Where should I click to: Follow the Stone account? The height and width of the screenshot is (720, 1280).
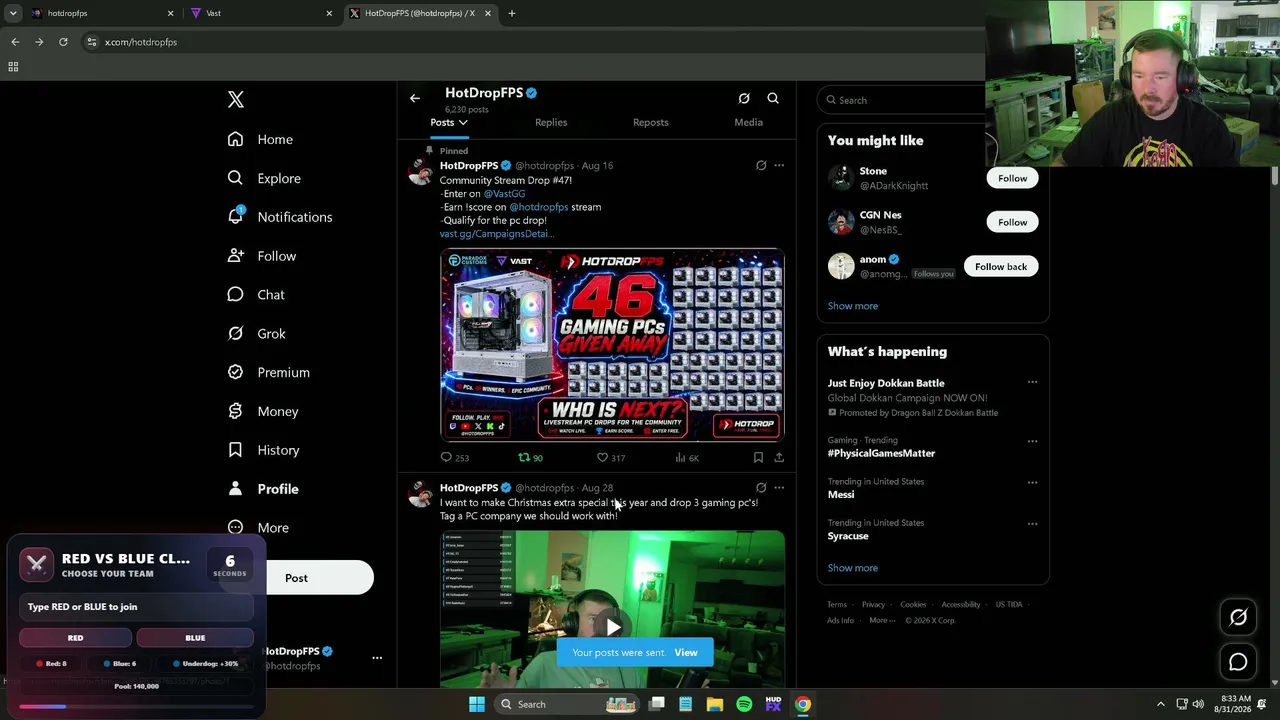[x=1012, y=178]
